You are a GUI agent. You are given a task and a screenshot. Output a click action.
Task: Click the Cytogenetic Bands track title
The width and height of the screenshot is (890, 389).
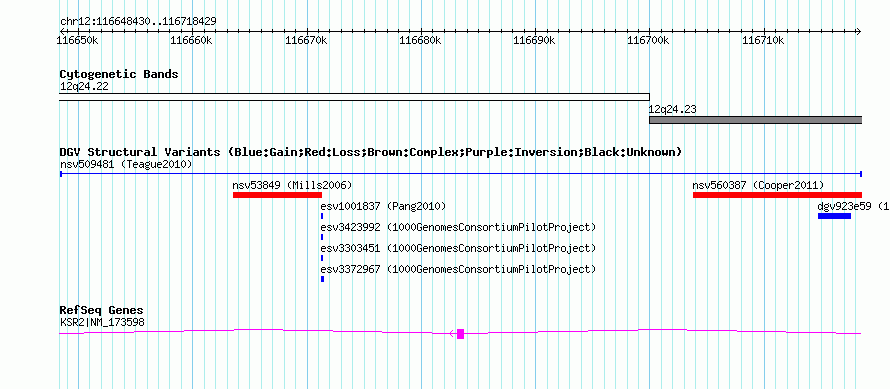tap(119, 74)
